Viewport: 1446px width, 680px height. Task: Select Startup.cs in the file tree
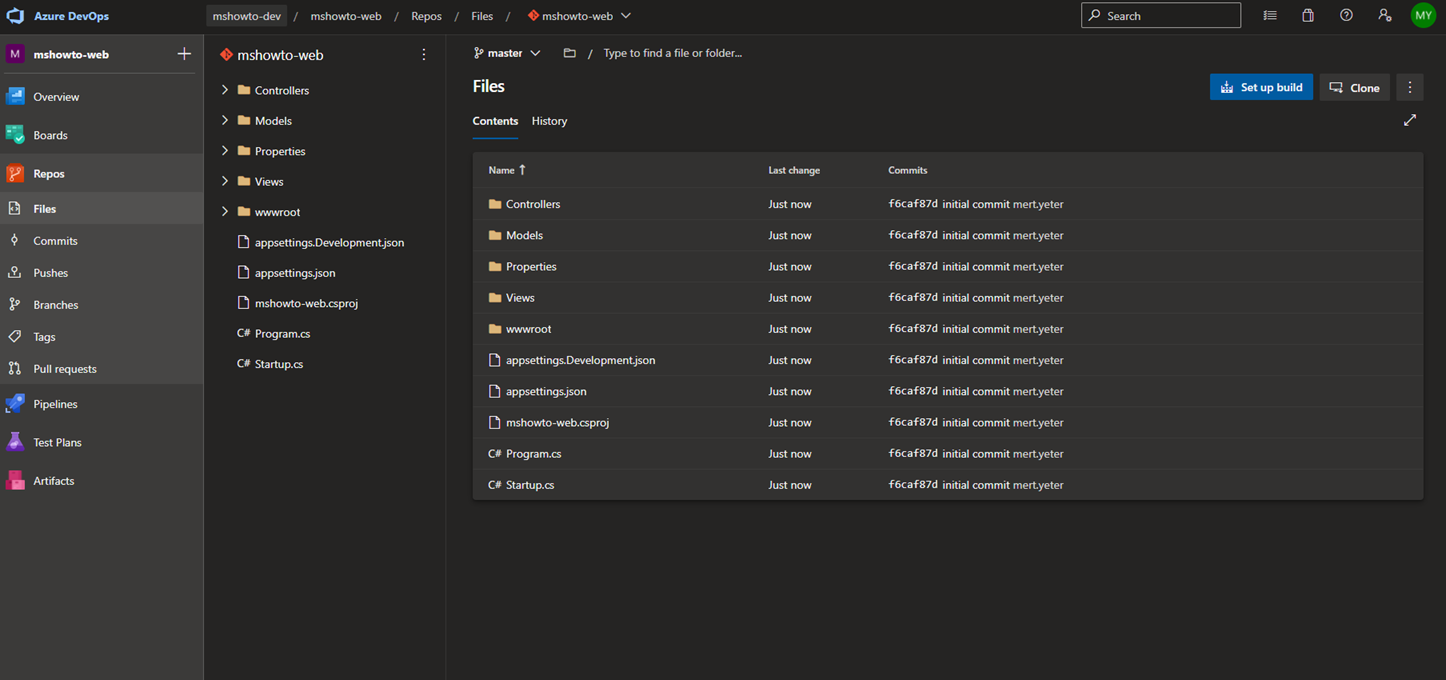click(279, 364)
